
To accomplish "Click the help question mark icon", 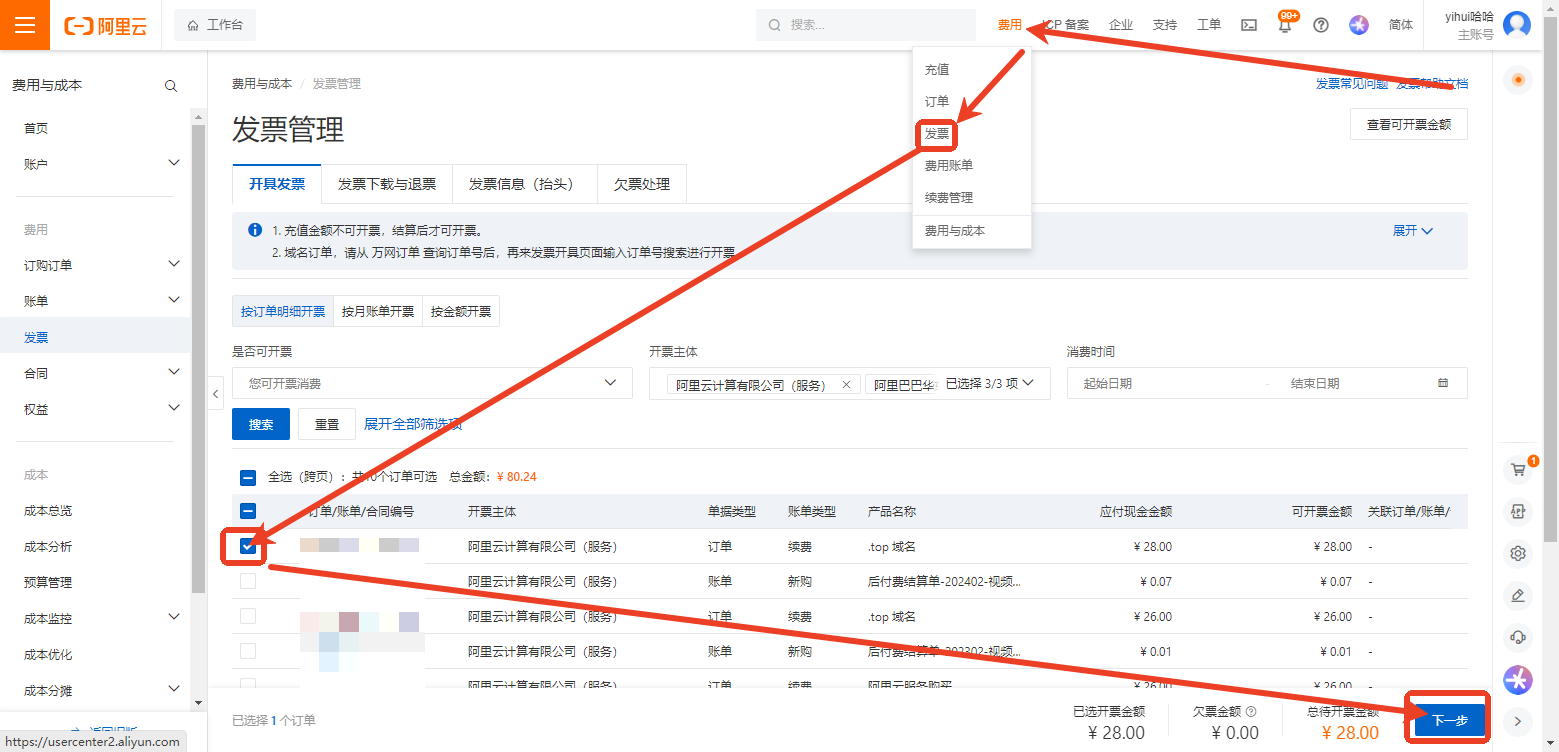I will [1321, 25].
